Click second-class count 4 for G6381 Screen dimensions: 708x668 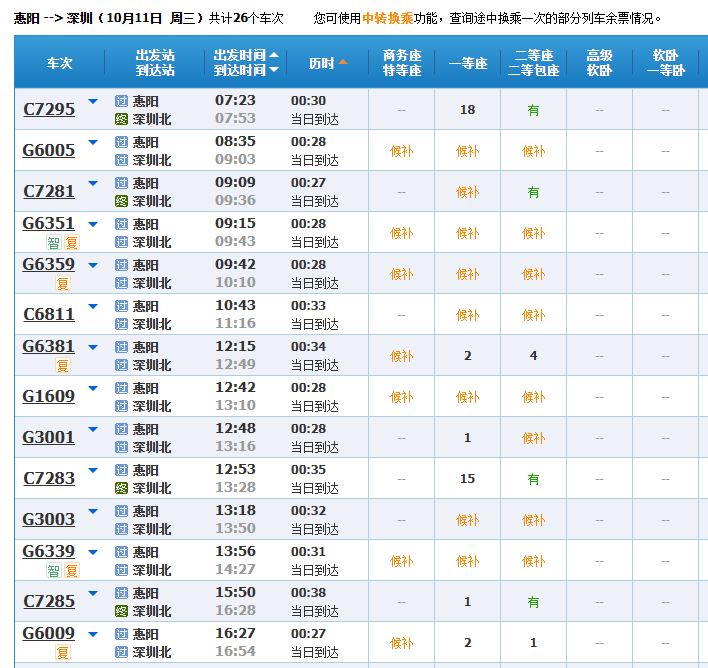click(534, 356)
